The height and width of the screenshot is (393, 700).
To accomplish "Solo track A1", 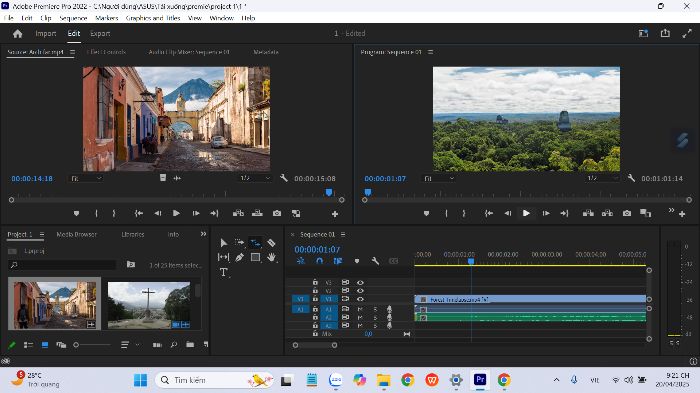I will pyautogui.click(x=375, y=309).
